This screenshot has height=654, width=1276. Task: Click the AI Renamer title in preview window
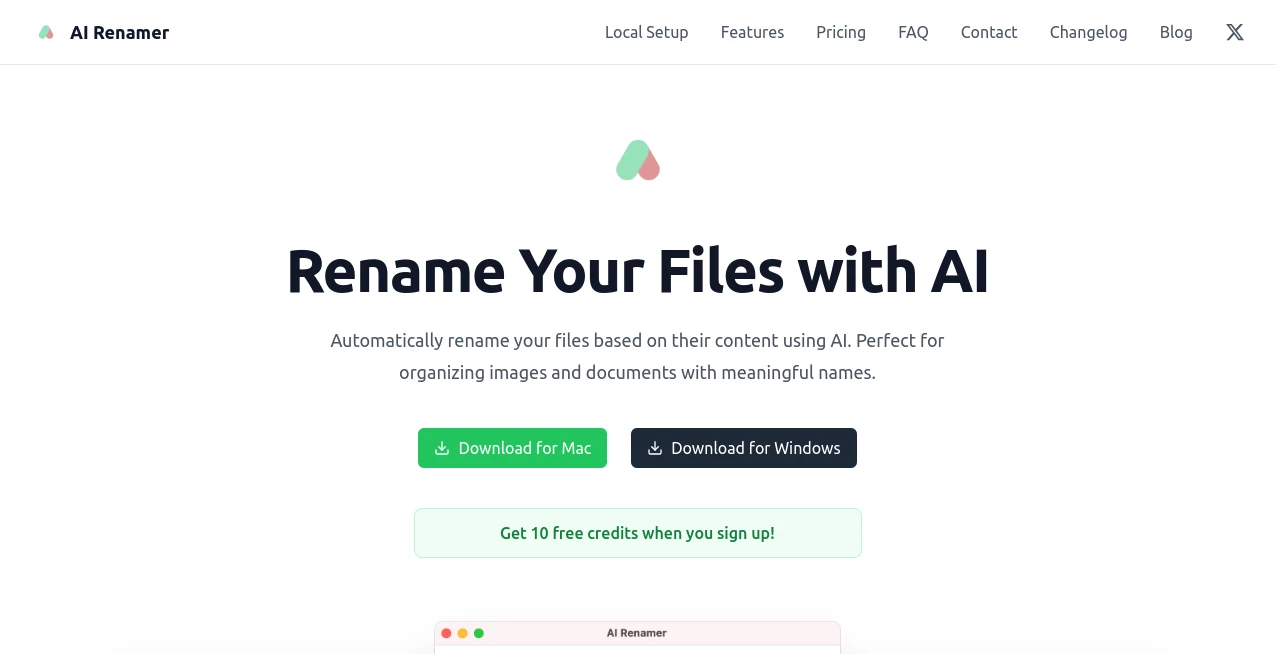pos(637,633)
